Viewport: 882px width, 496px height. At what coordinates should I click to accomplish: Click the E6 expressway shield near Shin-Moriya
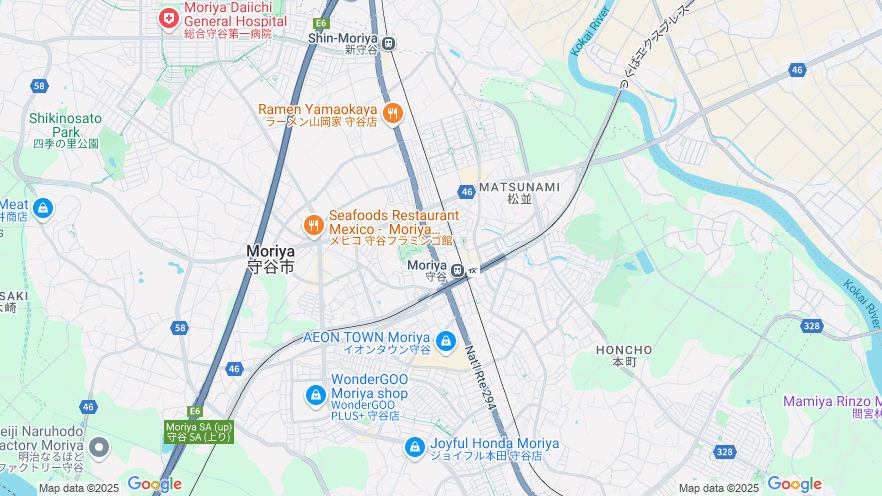coord(321,23)
